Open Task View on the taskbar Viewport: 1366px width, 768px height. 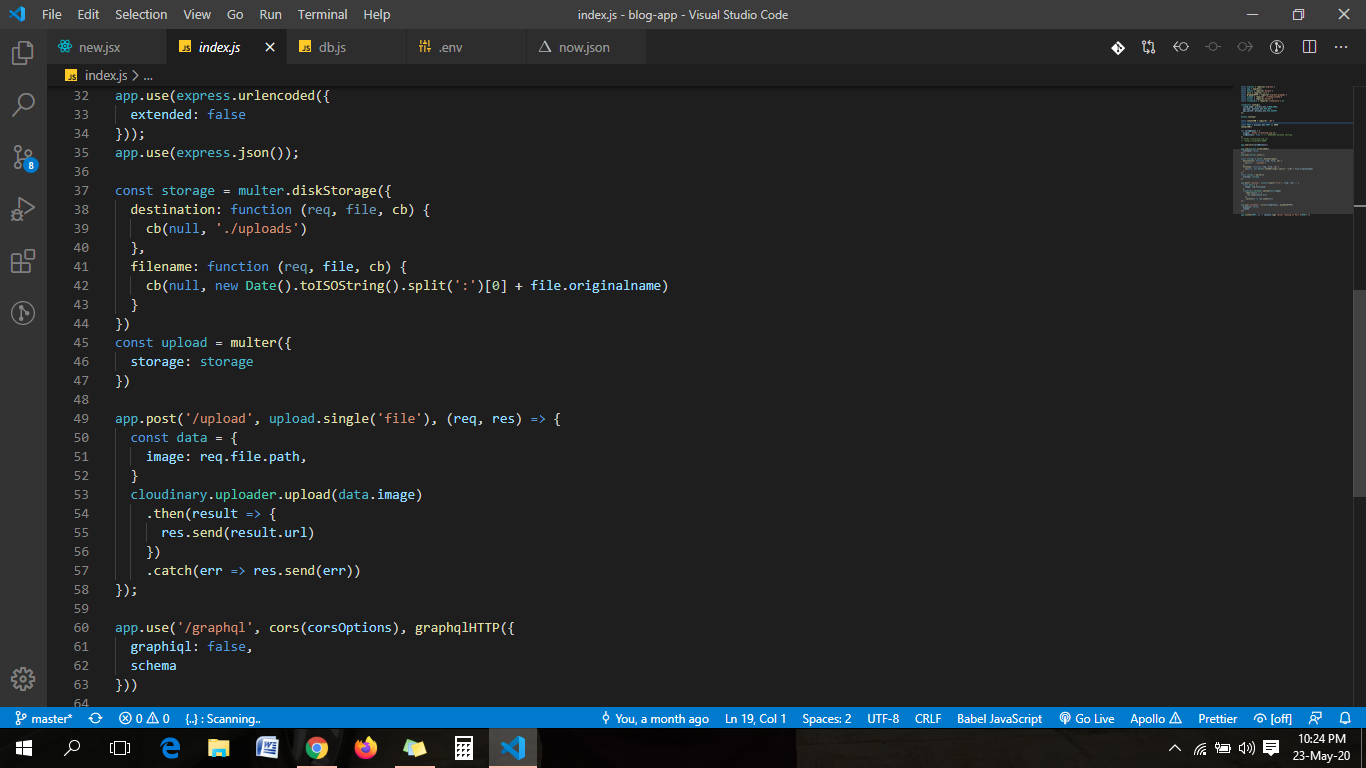point(120,748)
